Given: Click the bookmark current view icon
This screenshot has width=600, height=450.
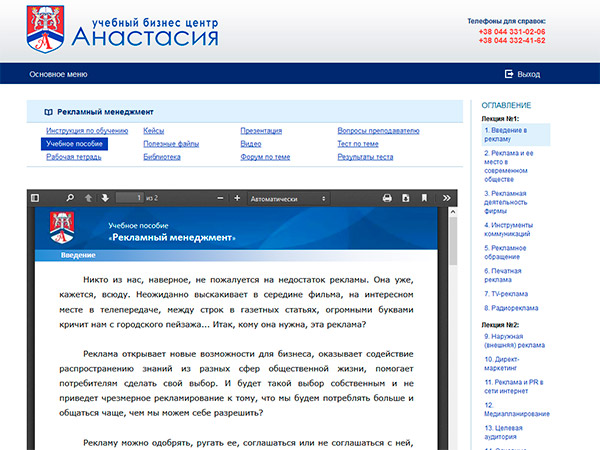Looking at the screenshot, I should (x=423, y=198).
